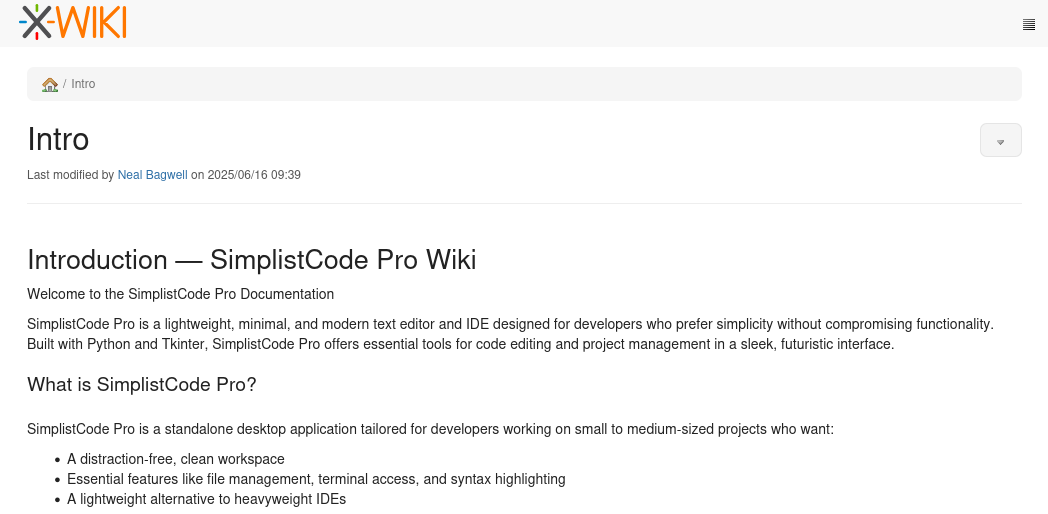This screenshot has height=514, width=1048.
Task: Select the Intro breadcrumb item
Action: [83, 84]
